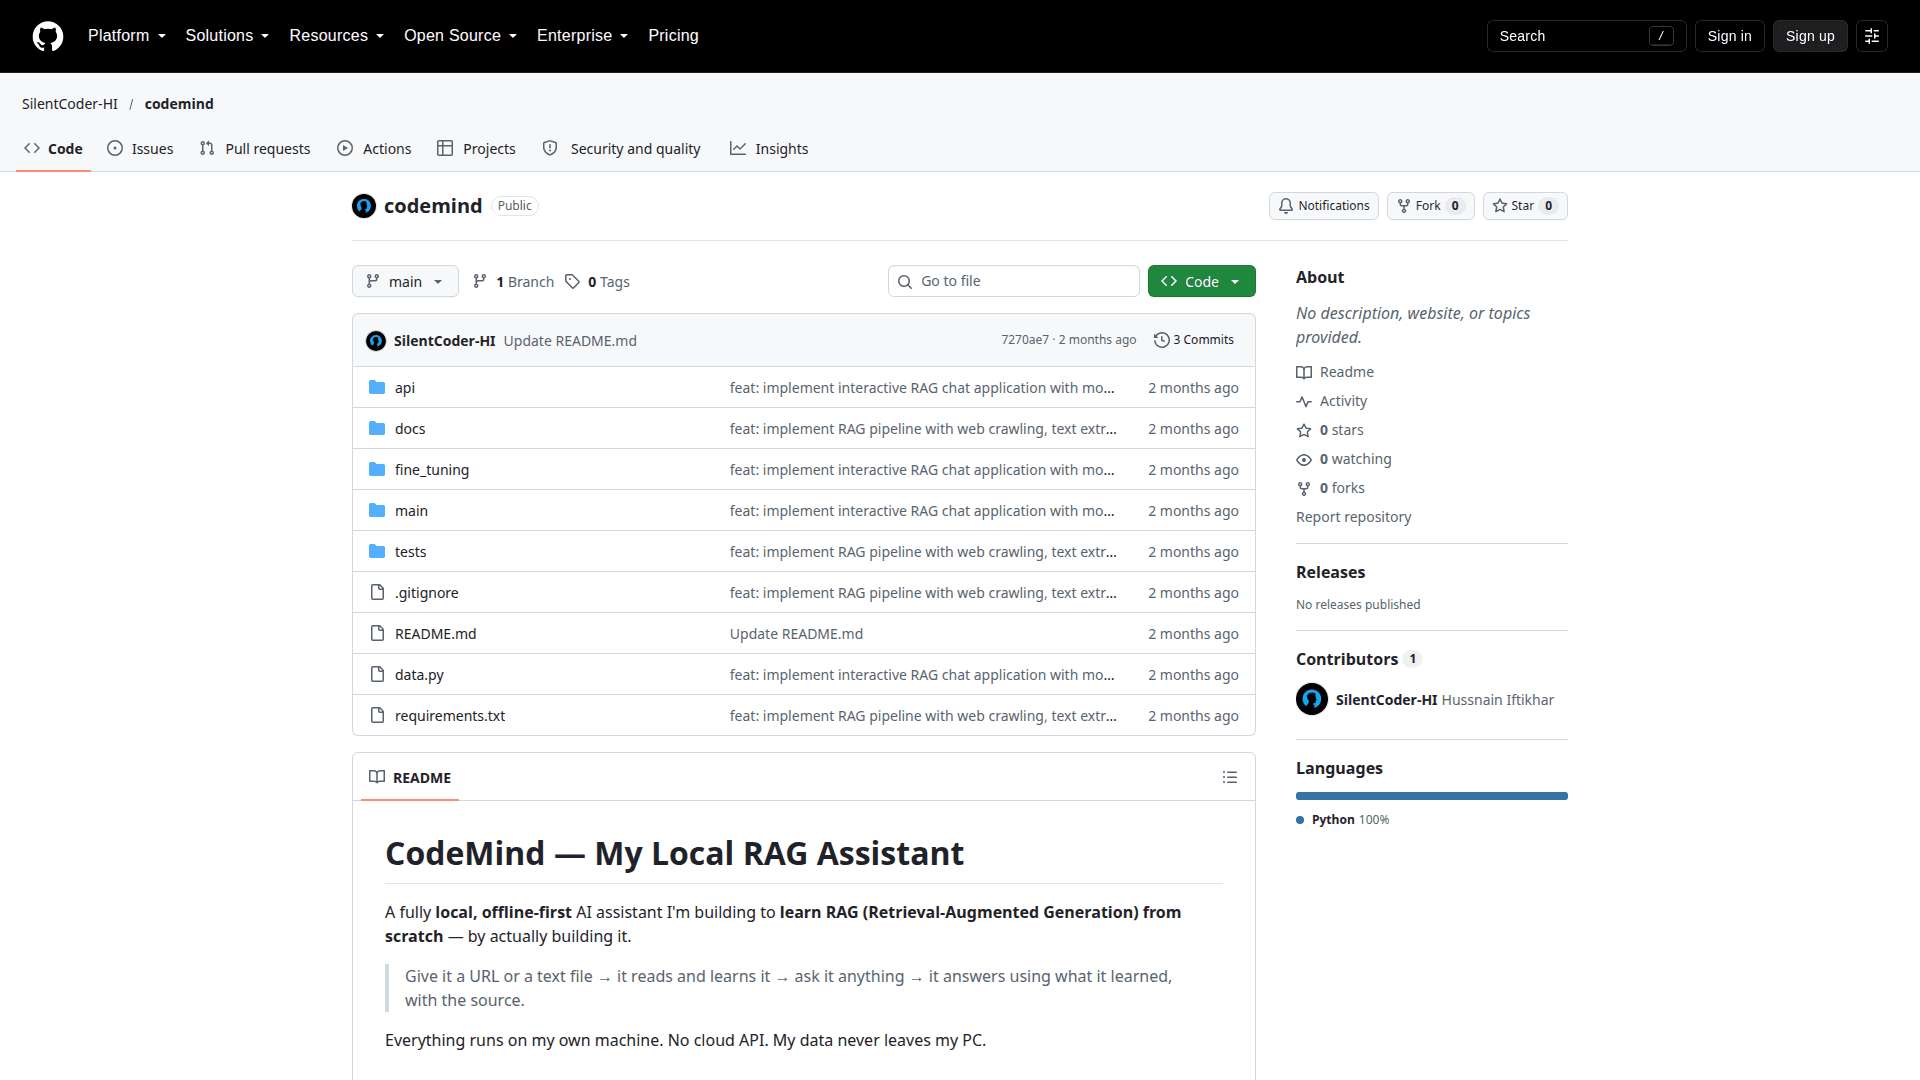Open the README outline list icon

click(1230, 777)
